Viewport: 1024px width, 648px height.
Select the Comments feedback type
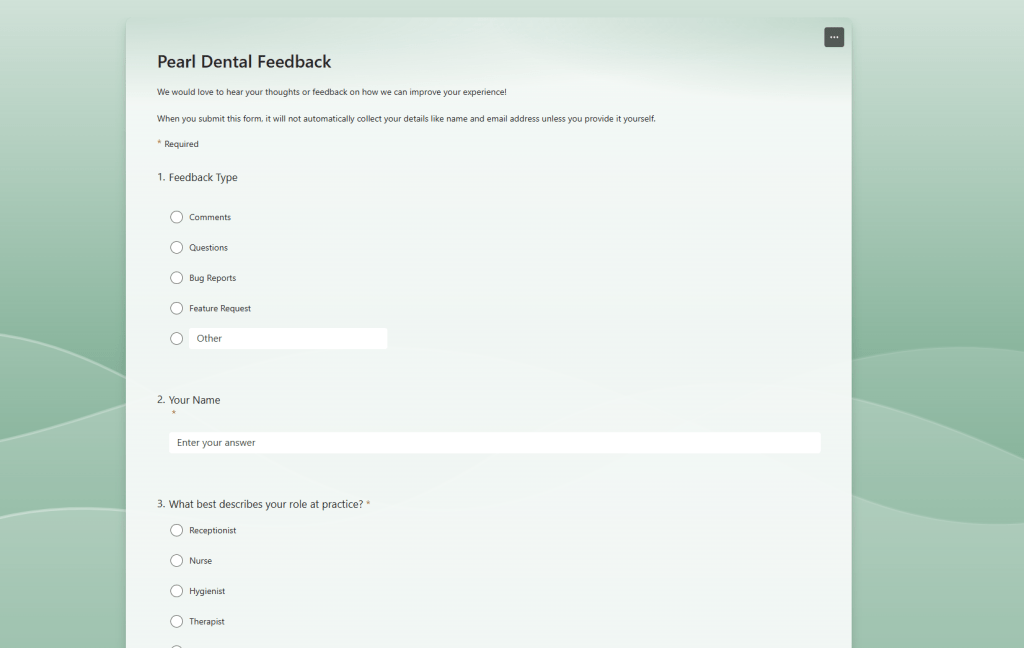[177, 217]
